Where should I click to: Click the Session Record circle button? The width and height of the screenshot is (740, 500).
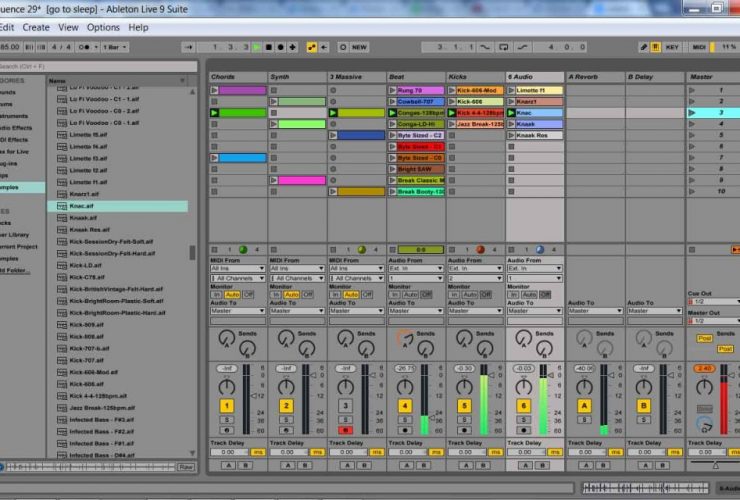[x=343, y=47]
